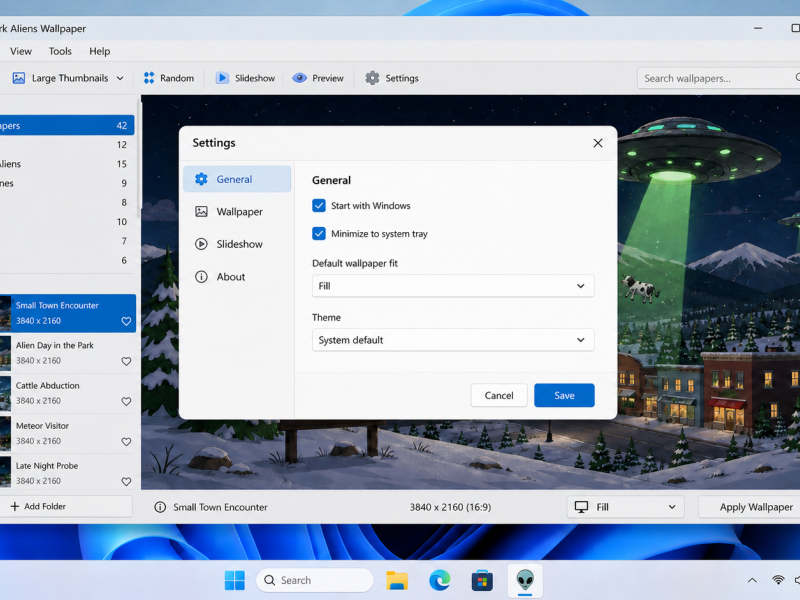Select the Meteor Visitor wallpaper
Viewport: 800px width, 600px height.
[68, 434]
